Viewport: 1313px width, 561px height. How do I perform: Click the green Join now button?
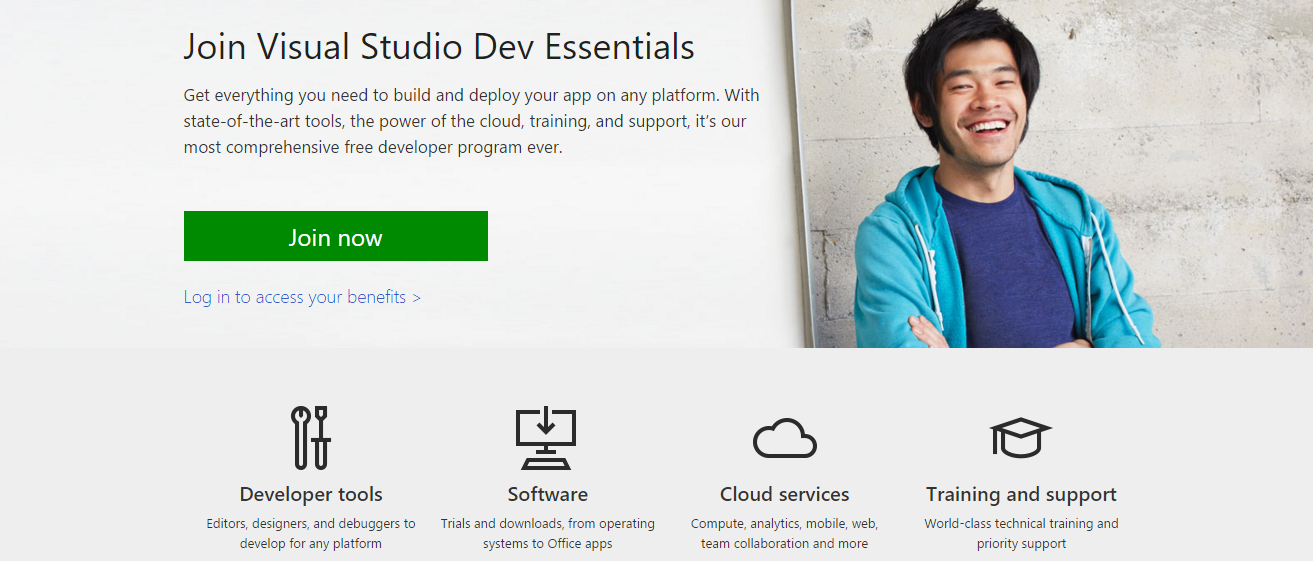click(335, 236)
